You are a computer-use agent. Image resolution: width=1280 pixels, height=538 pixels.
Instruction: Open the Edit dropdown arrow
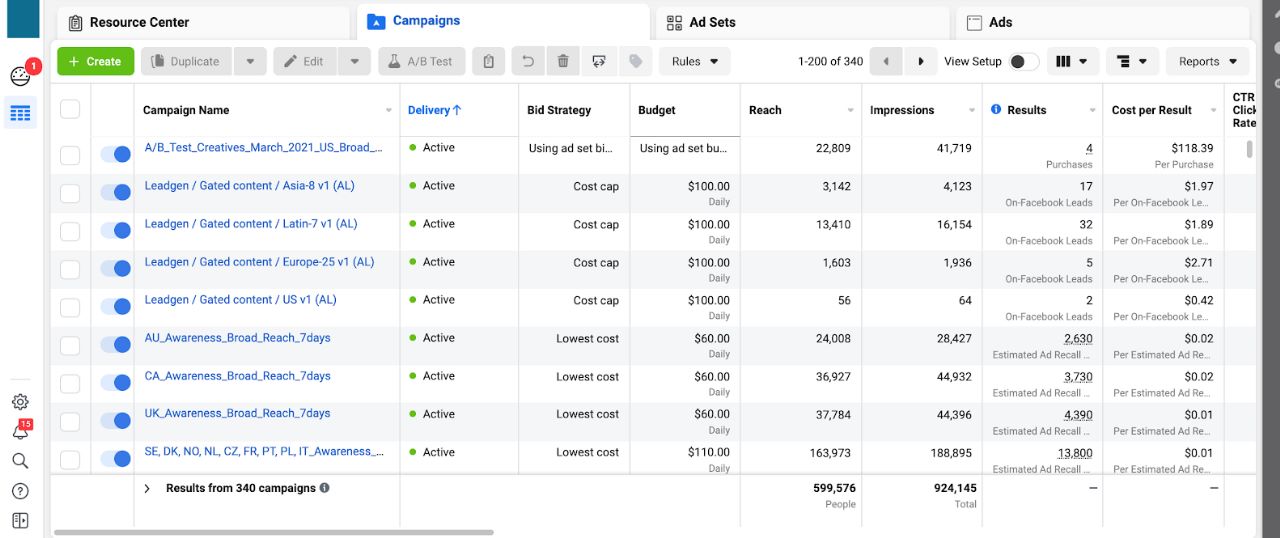[354, 61]
